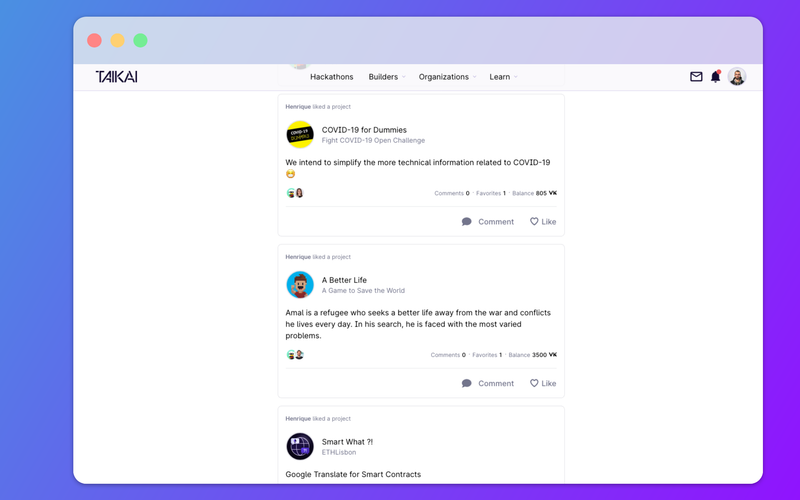This screenshot has width=800, height=500.
Task: Expand the Learn dropdown menu
Action: tap(503, 77)
